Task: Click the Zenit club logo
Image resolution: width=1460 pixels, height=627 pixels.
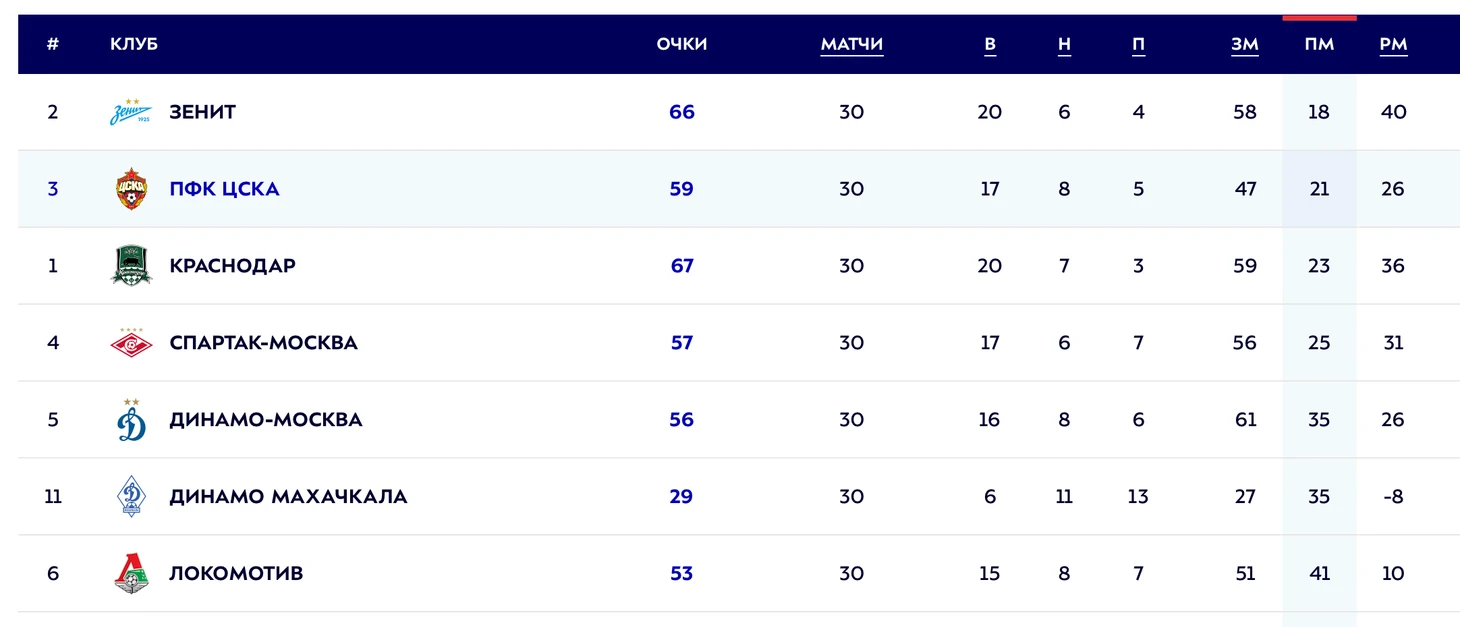Action: coord(131,112)
